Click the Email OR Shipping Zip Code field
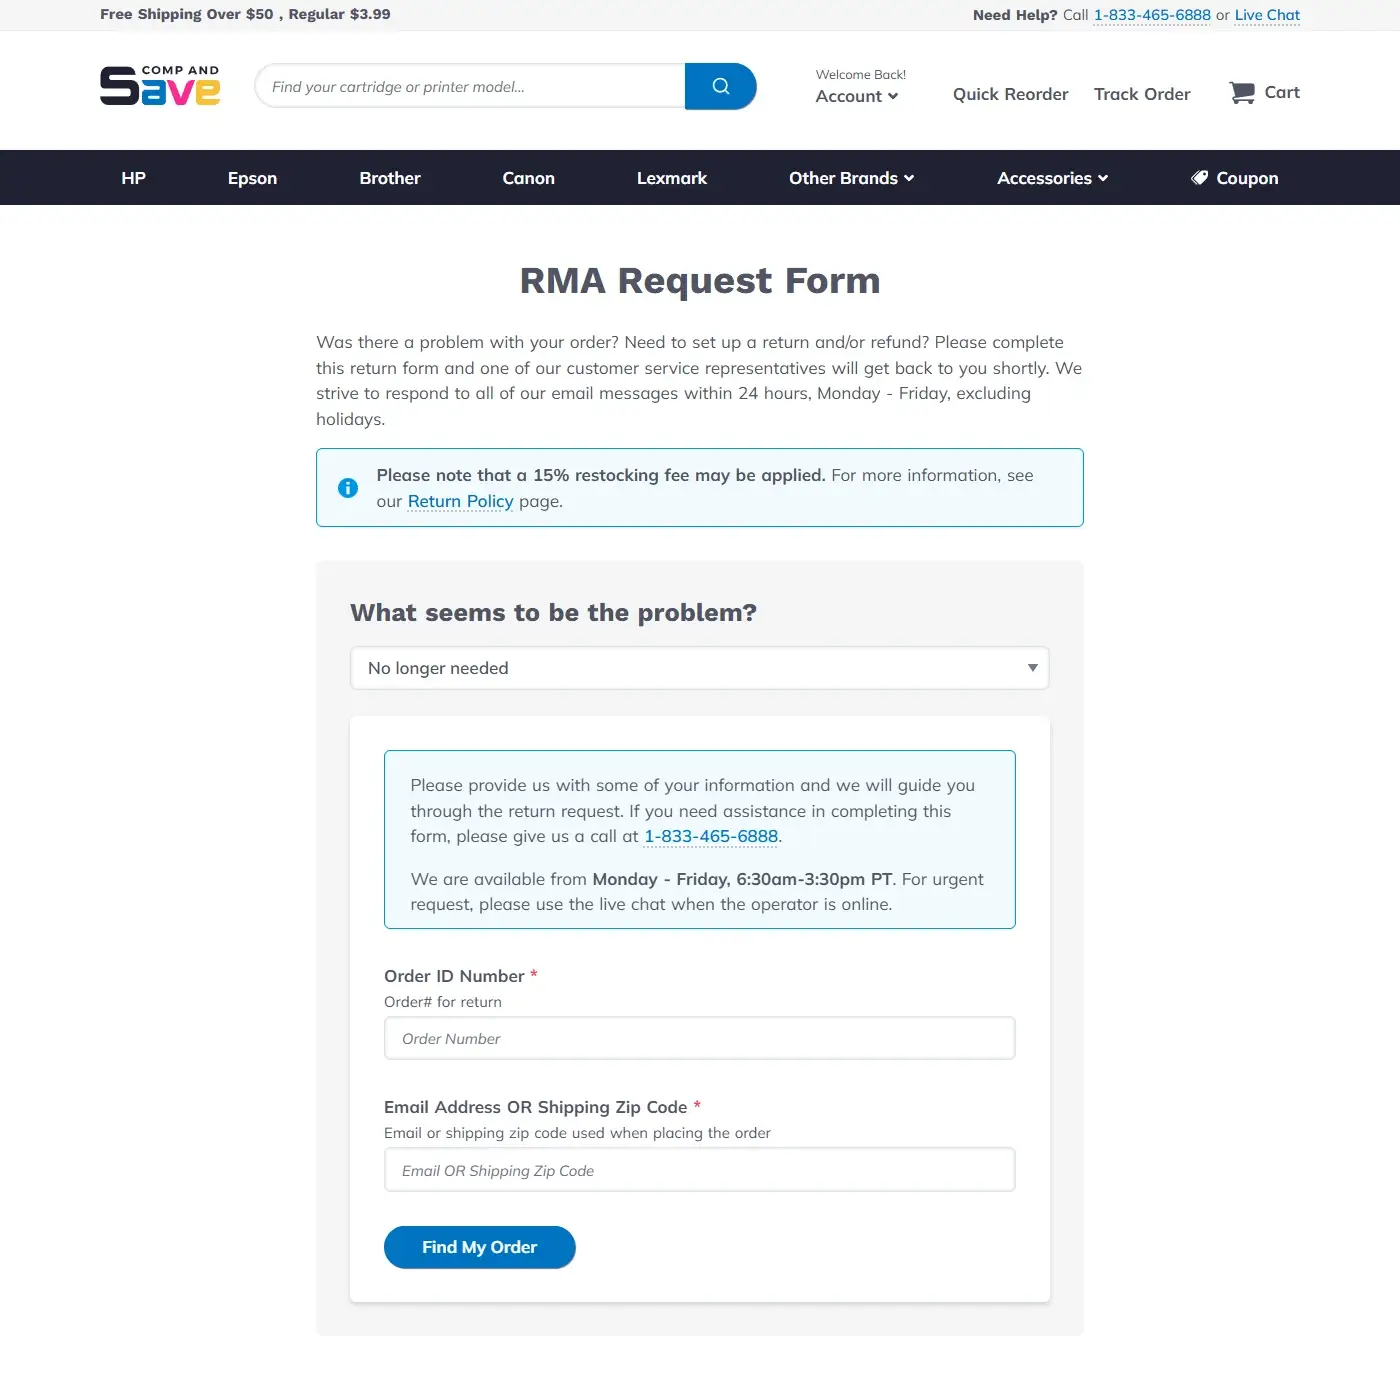1400x1400 pixels. (699, 1169)
